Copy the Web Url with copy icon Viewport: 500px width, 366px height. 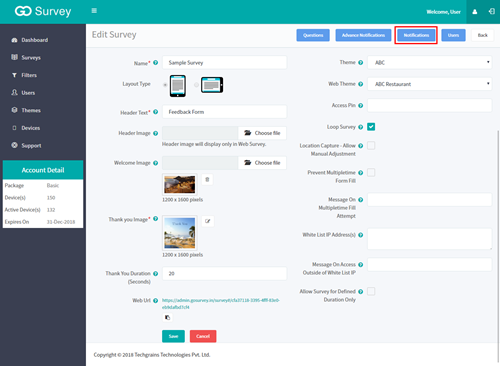[167, 317]
